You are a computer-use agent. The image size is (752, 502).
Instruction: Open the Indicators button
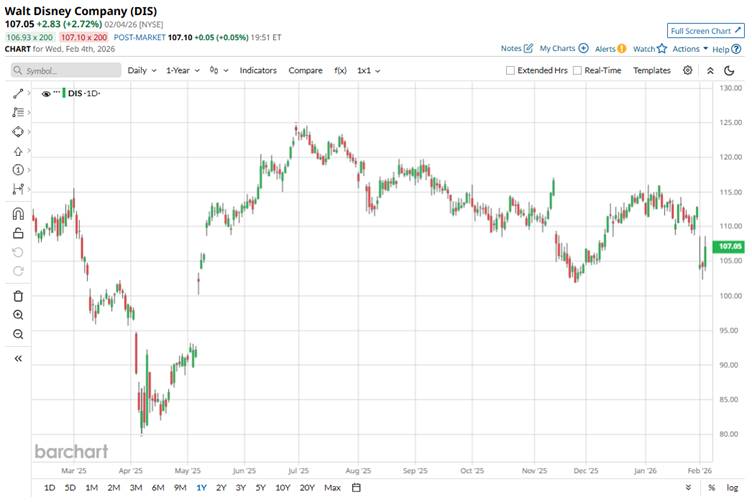tap(258, 71)
